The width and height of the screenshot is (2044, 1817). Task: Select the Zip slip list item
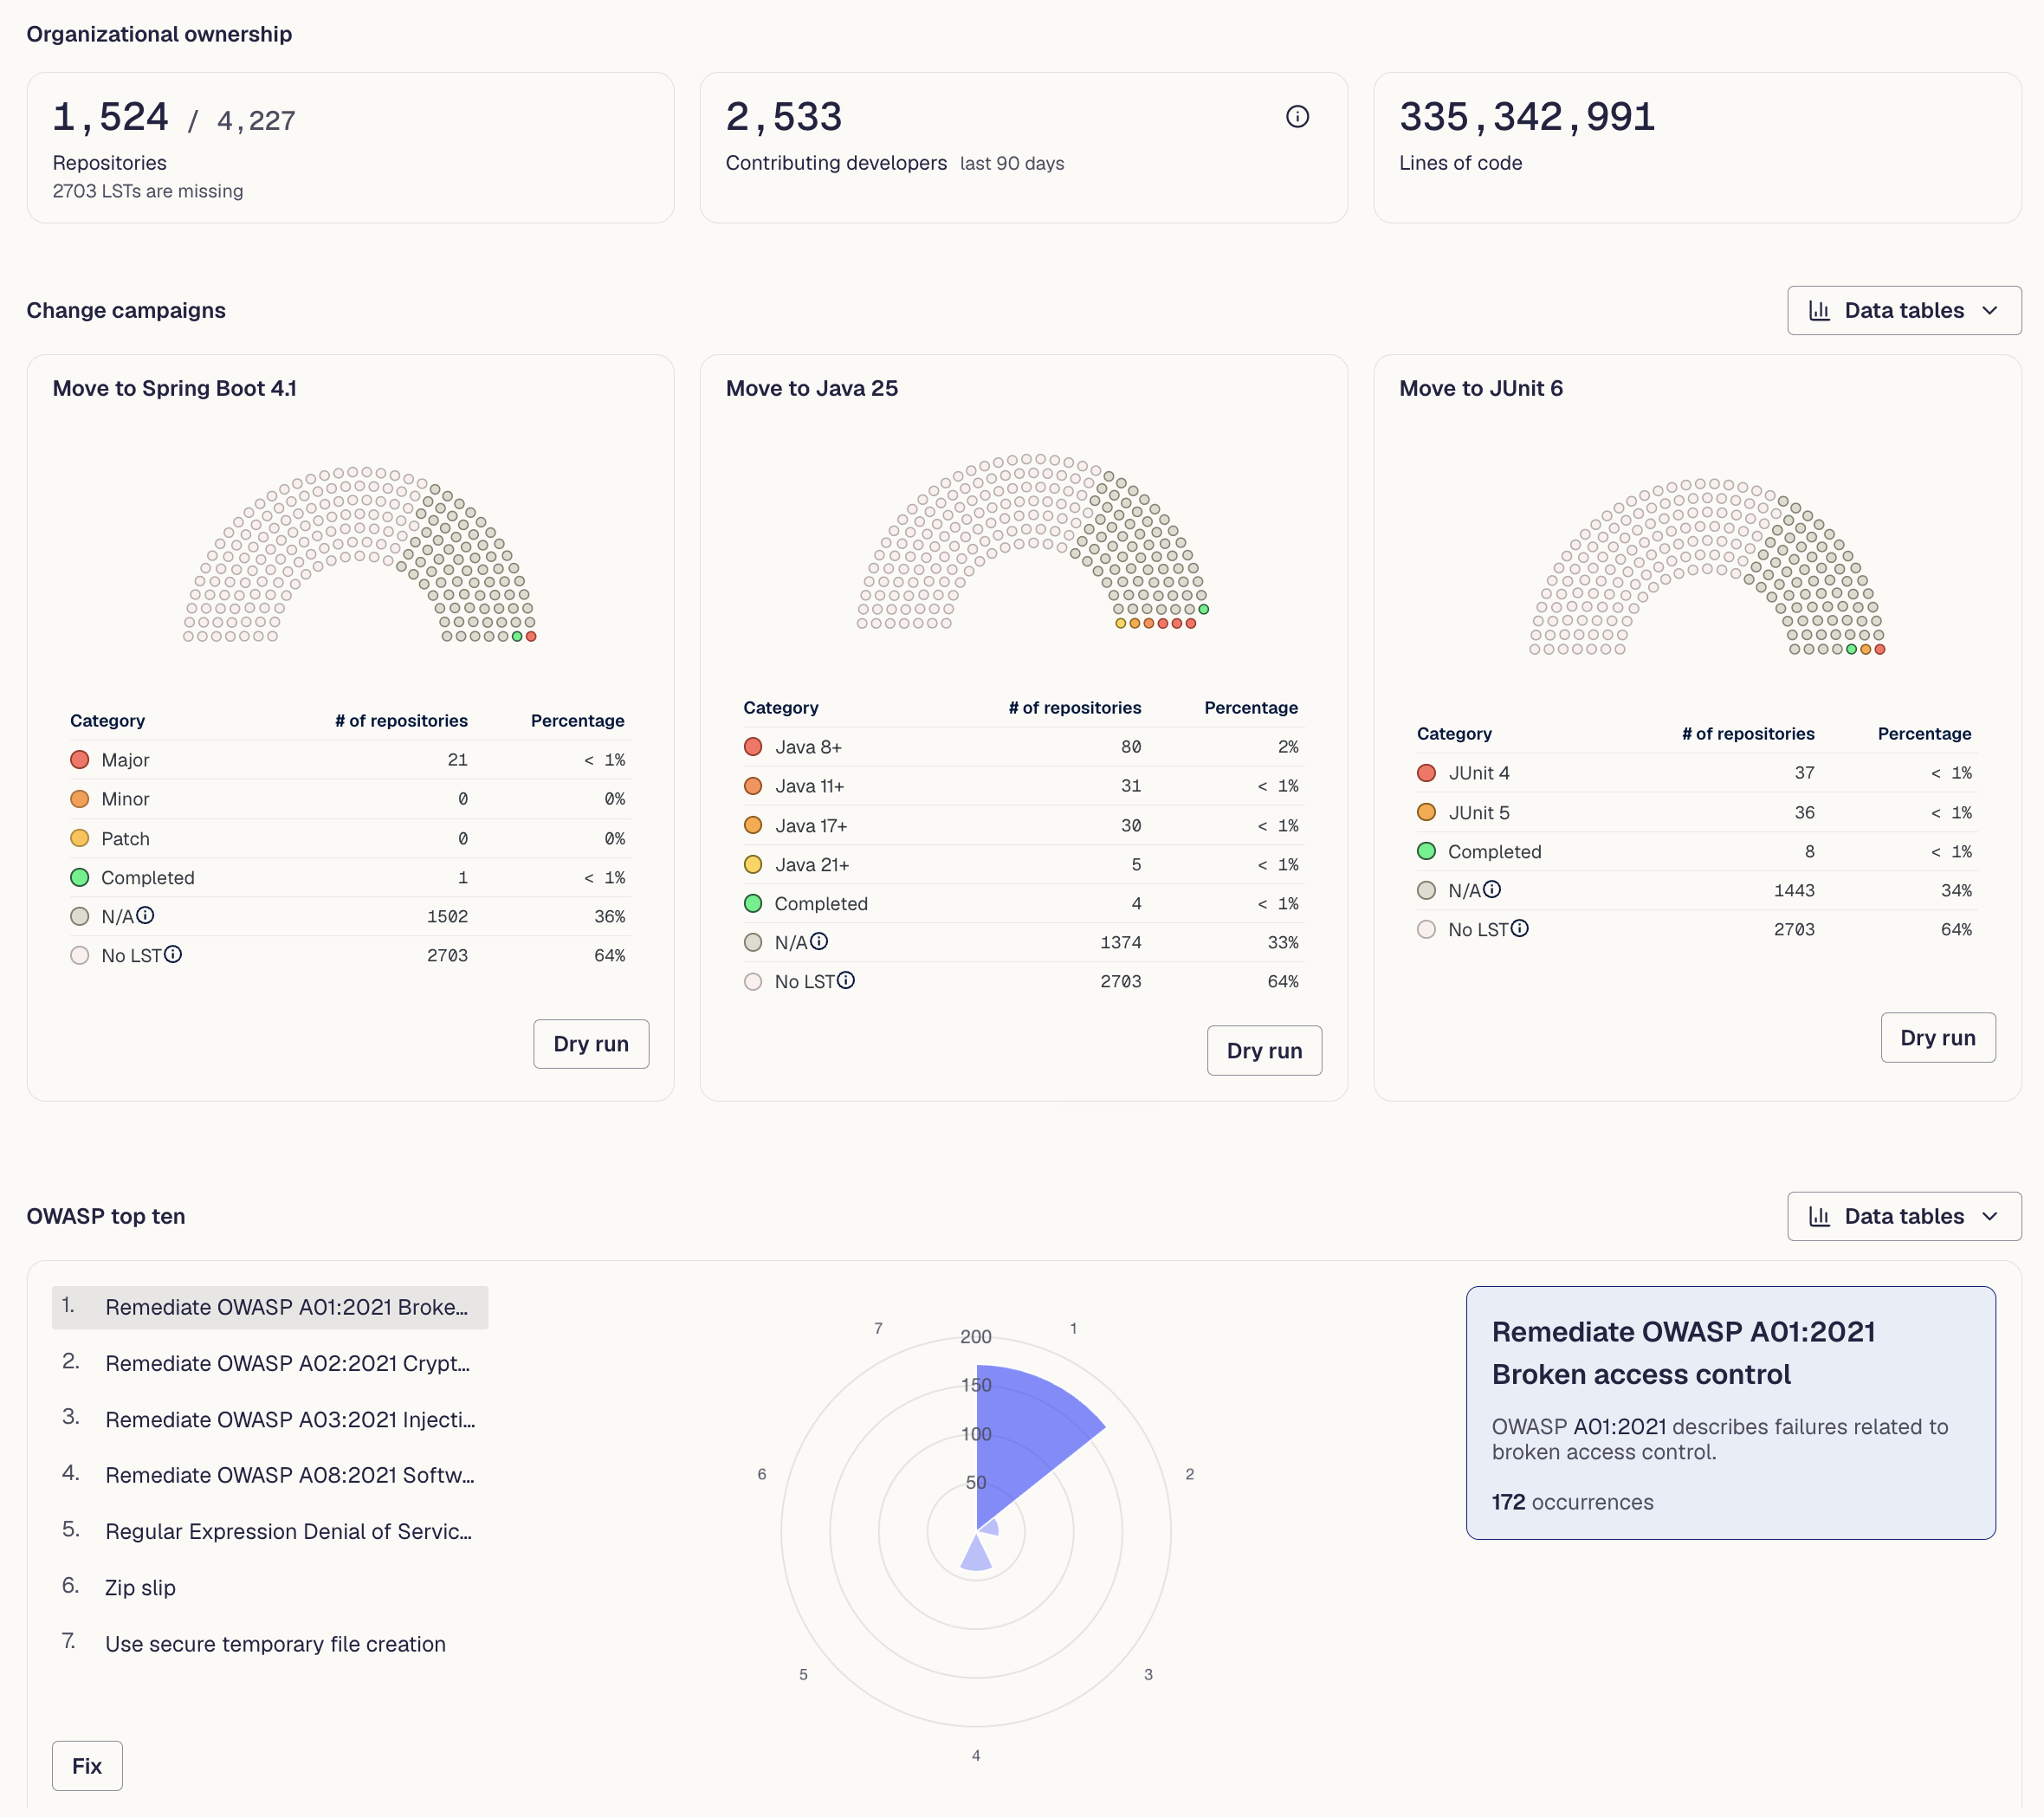270,1587
